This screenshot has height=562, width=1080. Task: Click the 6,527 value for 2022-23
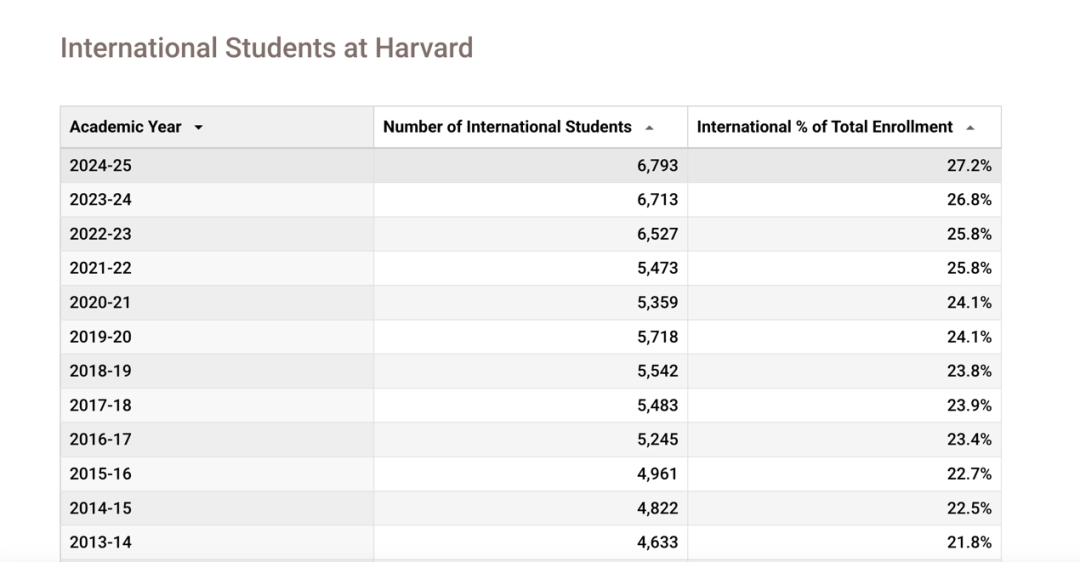pos(657,234)
